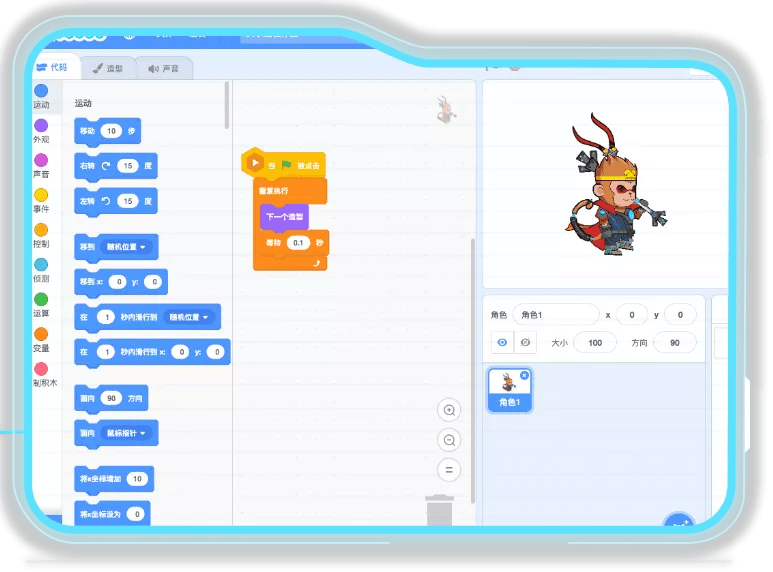The width and height of the screenshot is (773, 572).
Task: Click the sprite name field 角色1
Action: coord(556,315)
